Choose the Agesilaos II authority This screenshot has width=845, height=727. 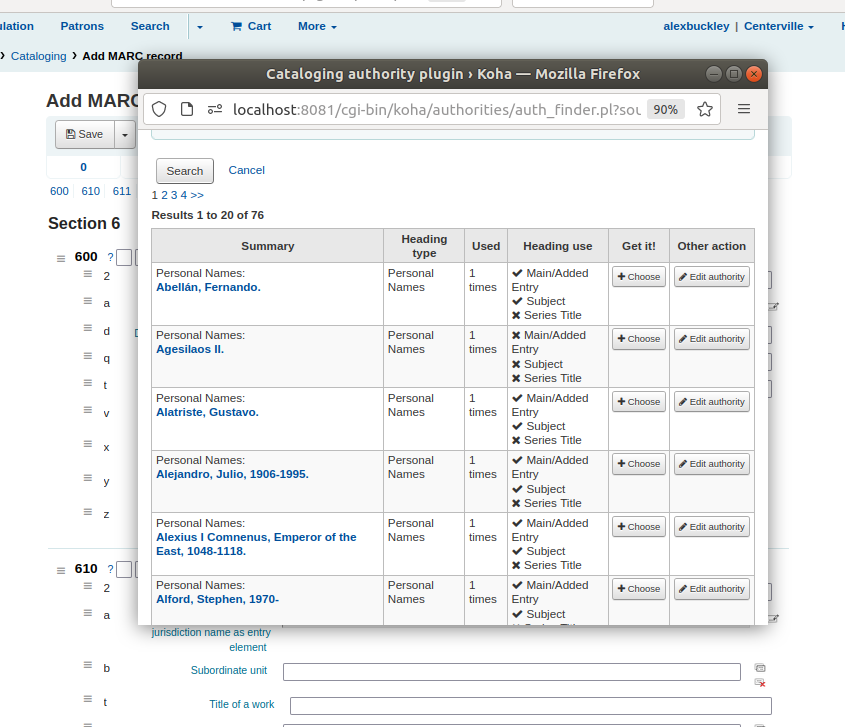[639, 338]
